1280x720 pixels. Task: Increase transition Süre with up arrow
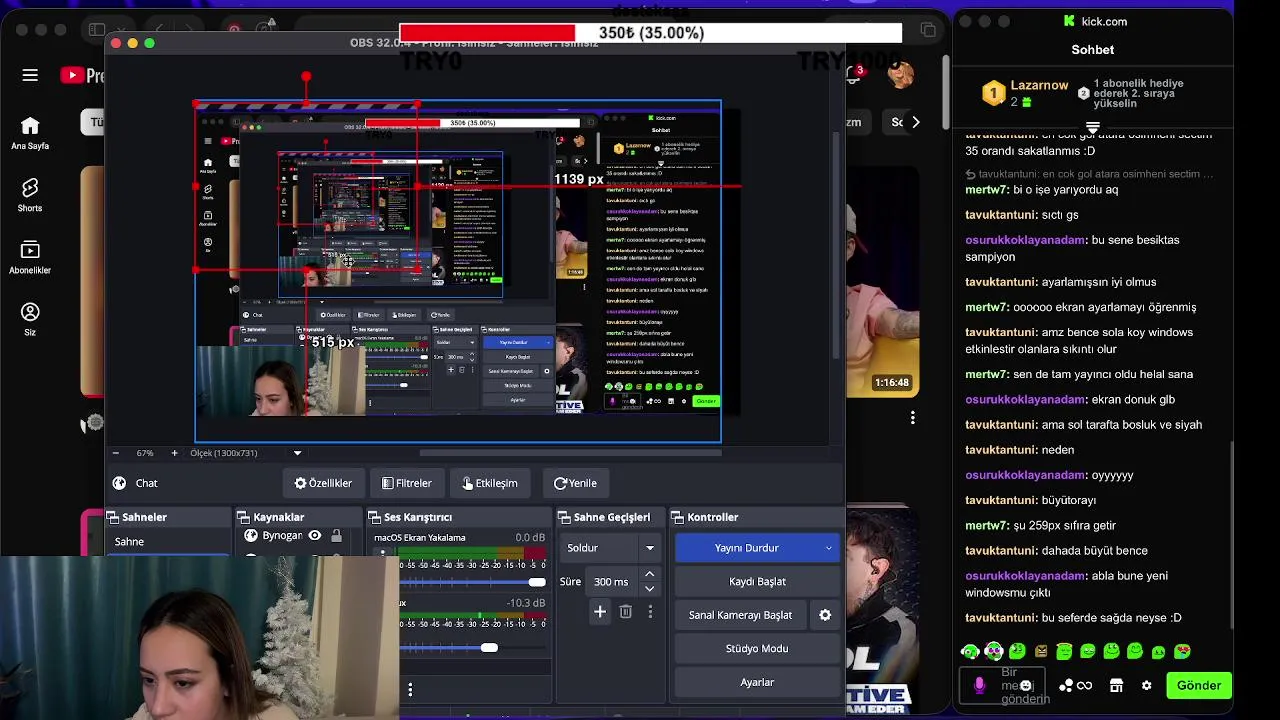(650, 574)
